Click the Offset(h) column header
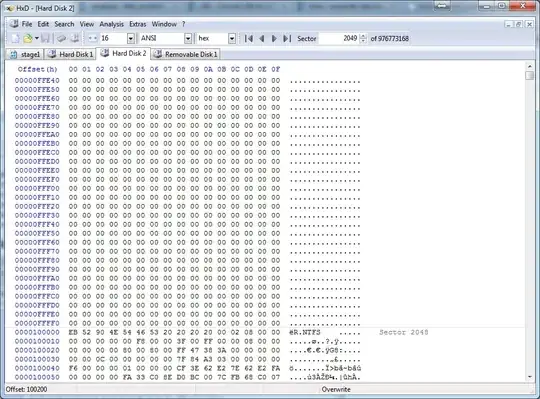540x399 pixels. pyautogui.click(x=38, y=69)
